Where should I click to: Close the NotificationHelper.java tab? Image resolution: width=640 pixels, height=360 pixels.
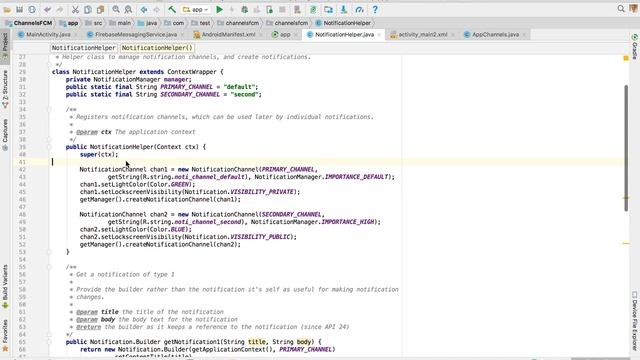[x=379, y=35]
